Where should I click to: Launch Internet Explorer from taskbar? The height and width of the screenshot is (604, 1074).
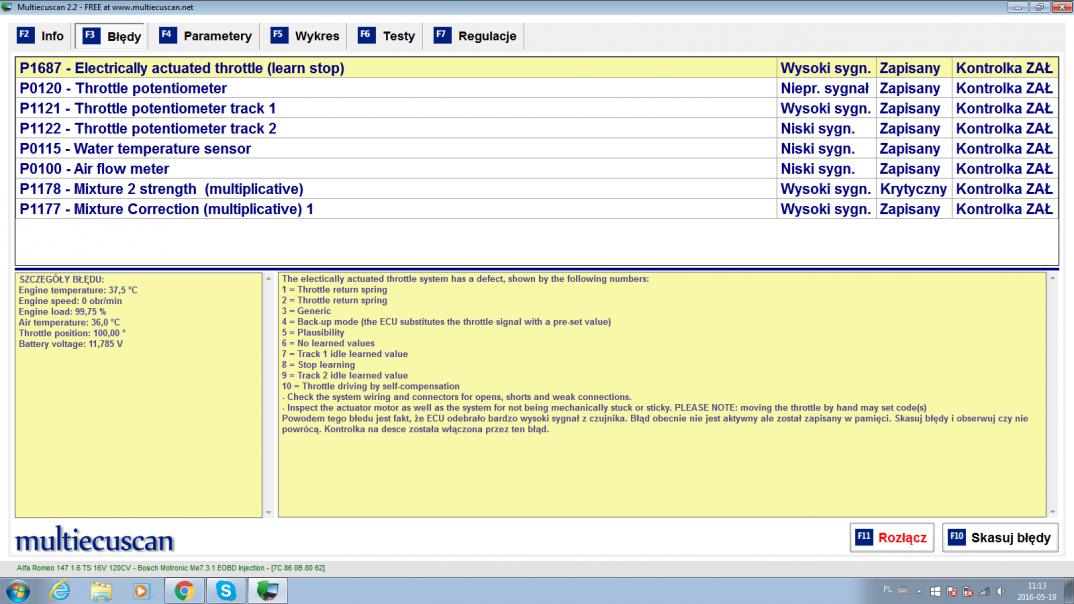(60, 590)
